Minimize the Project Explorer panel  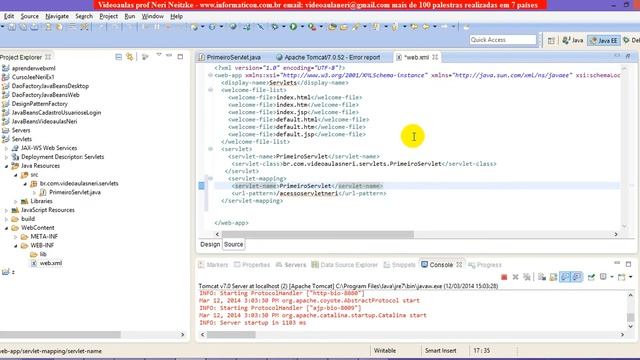click(x=169, y=56)
